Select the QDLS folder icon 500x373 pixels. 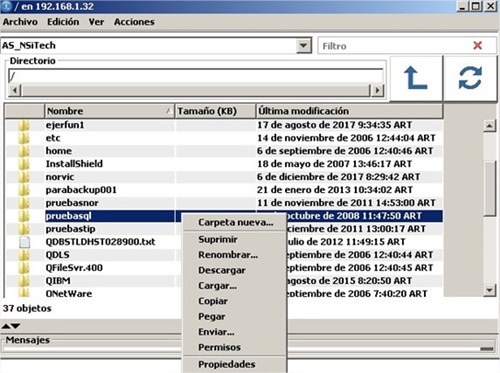pyautogui.click(x=24, y=255)
